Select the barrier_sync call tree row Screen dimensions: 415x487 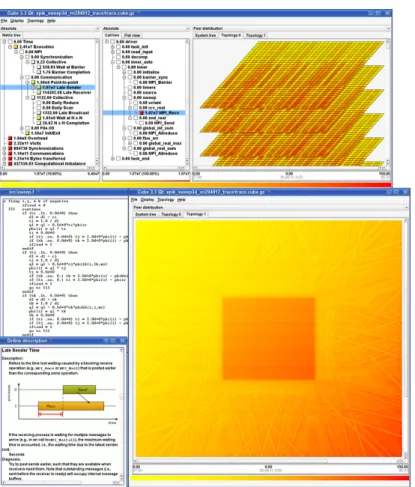150,77
